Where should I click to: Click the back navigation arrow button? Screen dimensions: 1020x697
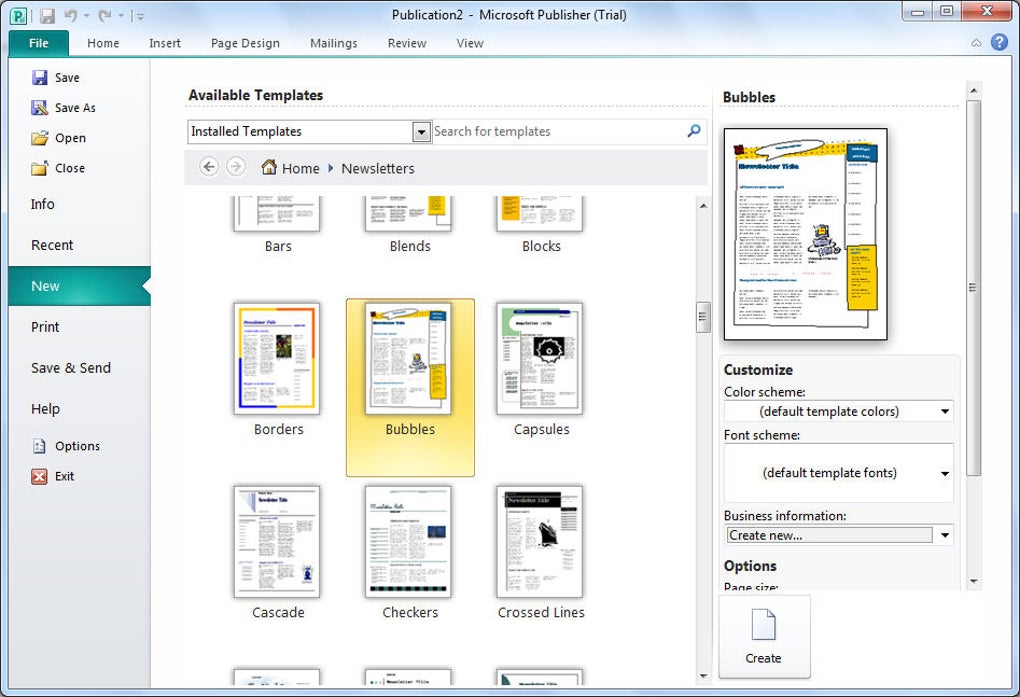click(209, 167)
